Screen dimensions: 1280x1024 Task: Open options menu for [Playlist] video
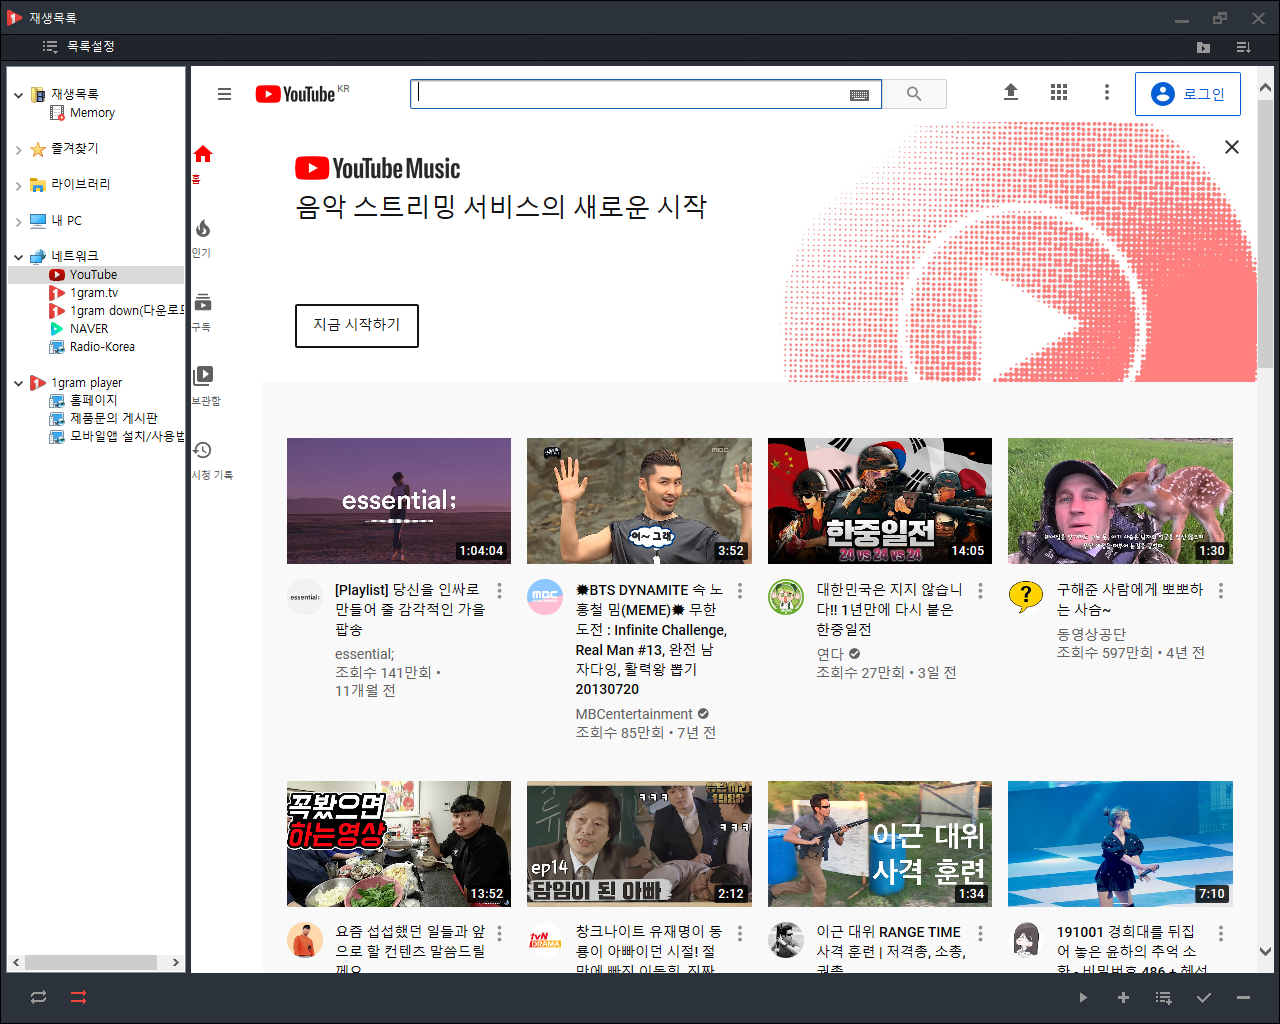pos(500,591)
